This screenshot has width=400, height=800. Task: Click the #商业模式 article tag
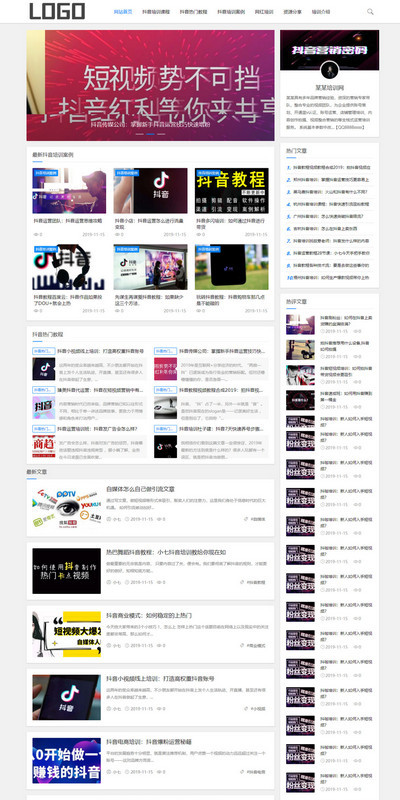[256, 645]
